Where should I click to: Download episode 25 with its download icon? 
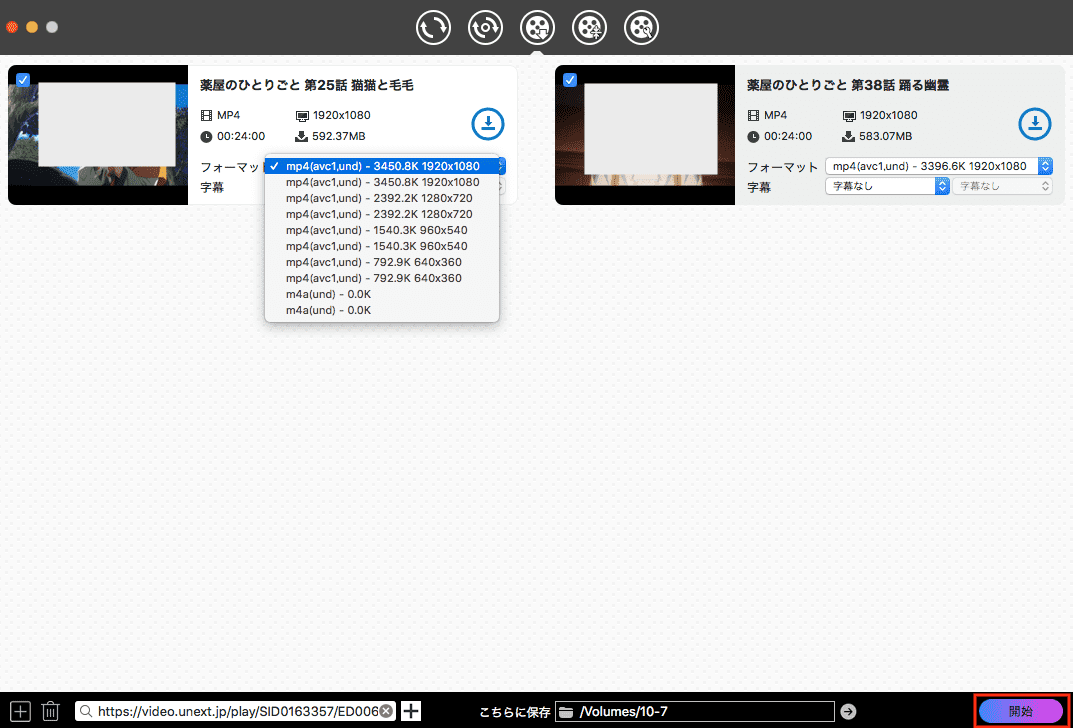coord(487,124)
